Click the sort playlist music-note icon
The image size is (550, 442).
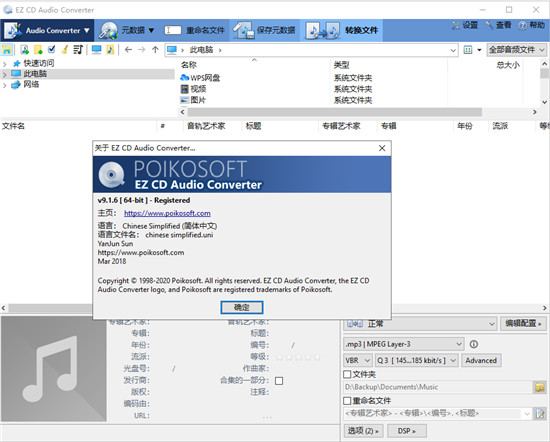(x=78, y=49)
